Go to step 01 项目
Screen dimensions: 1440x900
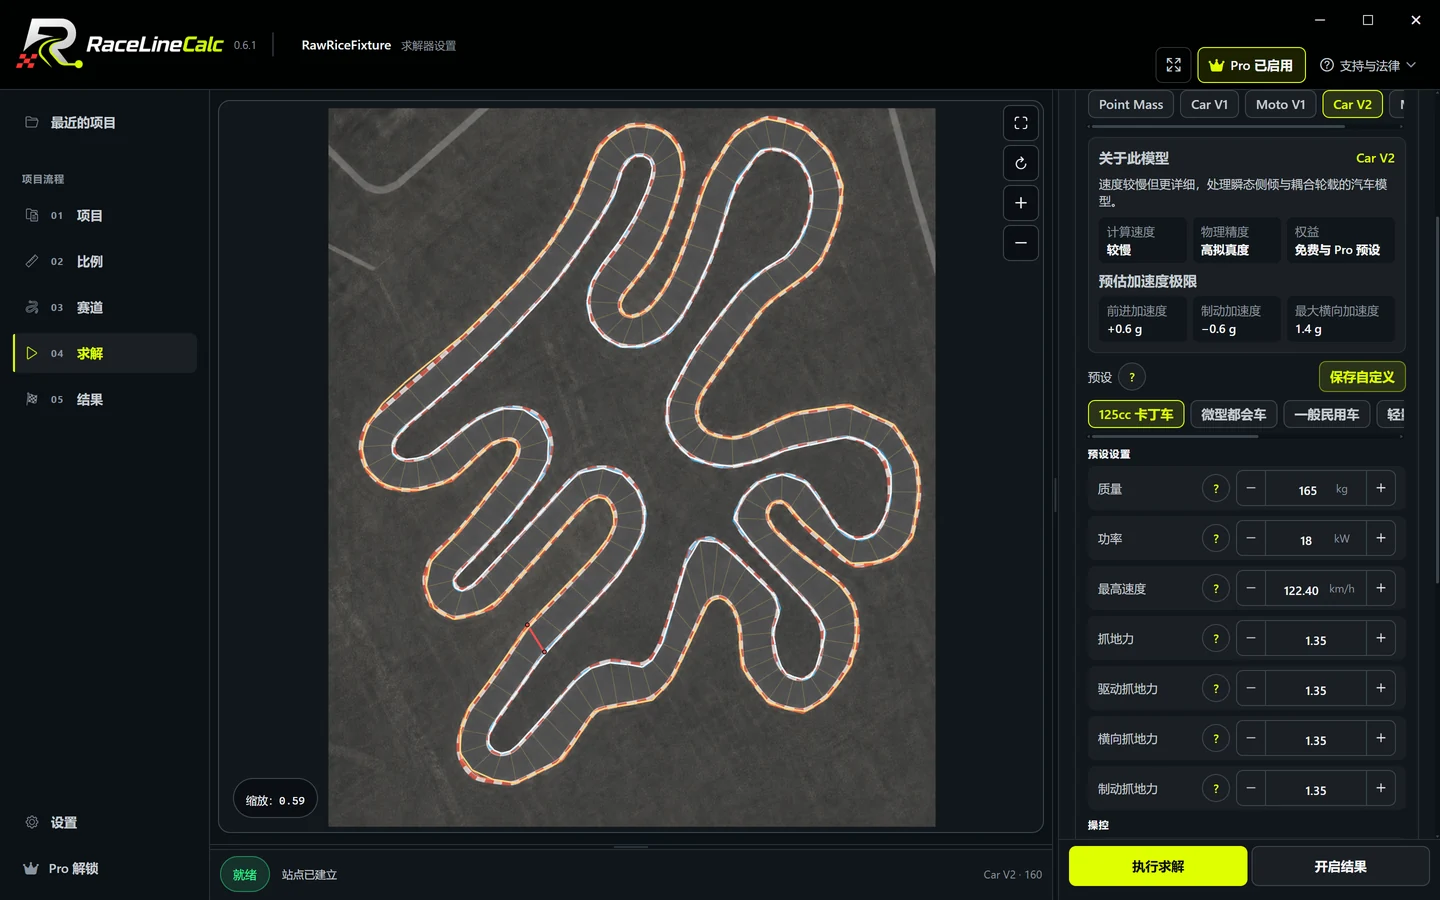(105, 215)
